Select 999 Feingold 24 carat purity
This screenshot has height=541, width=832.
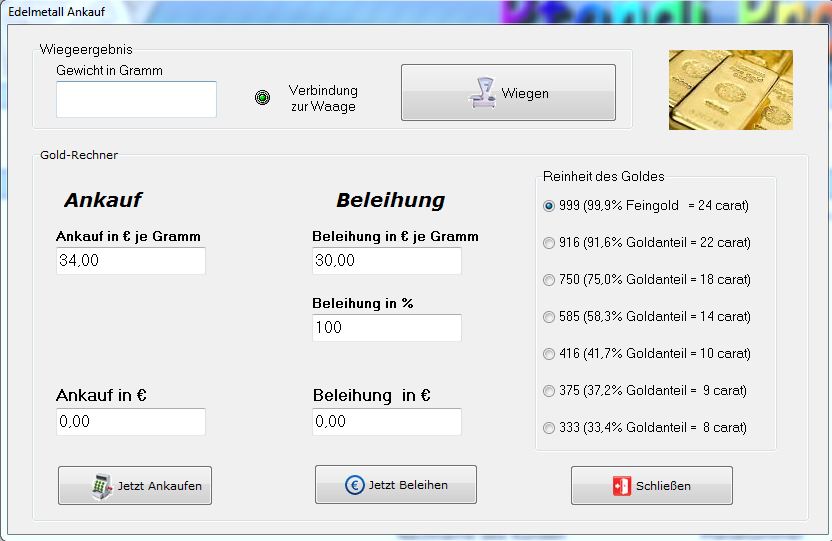tap(548, 206)
